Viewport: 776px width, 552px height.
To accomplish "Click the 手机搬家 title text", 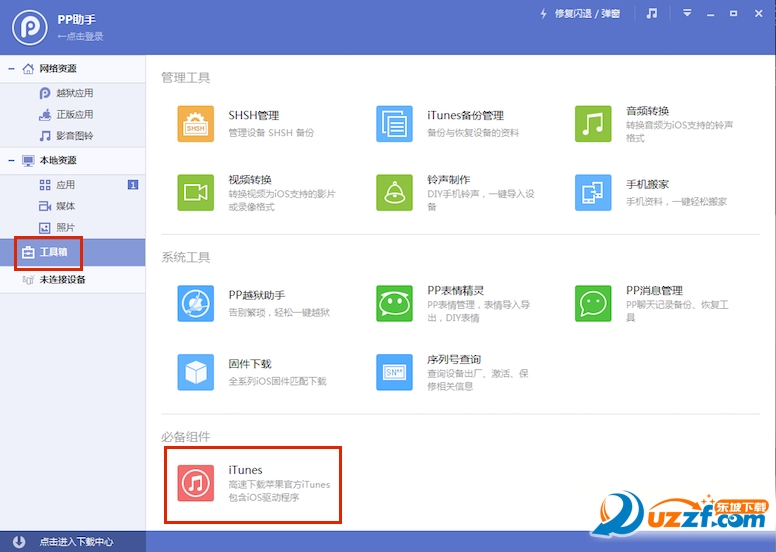I will click(647, 184).
